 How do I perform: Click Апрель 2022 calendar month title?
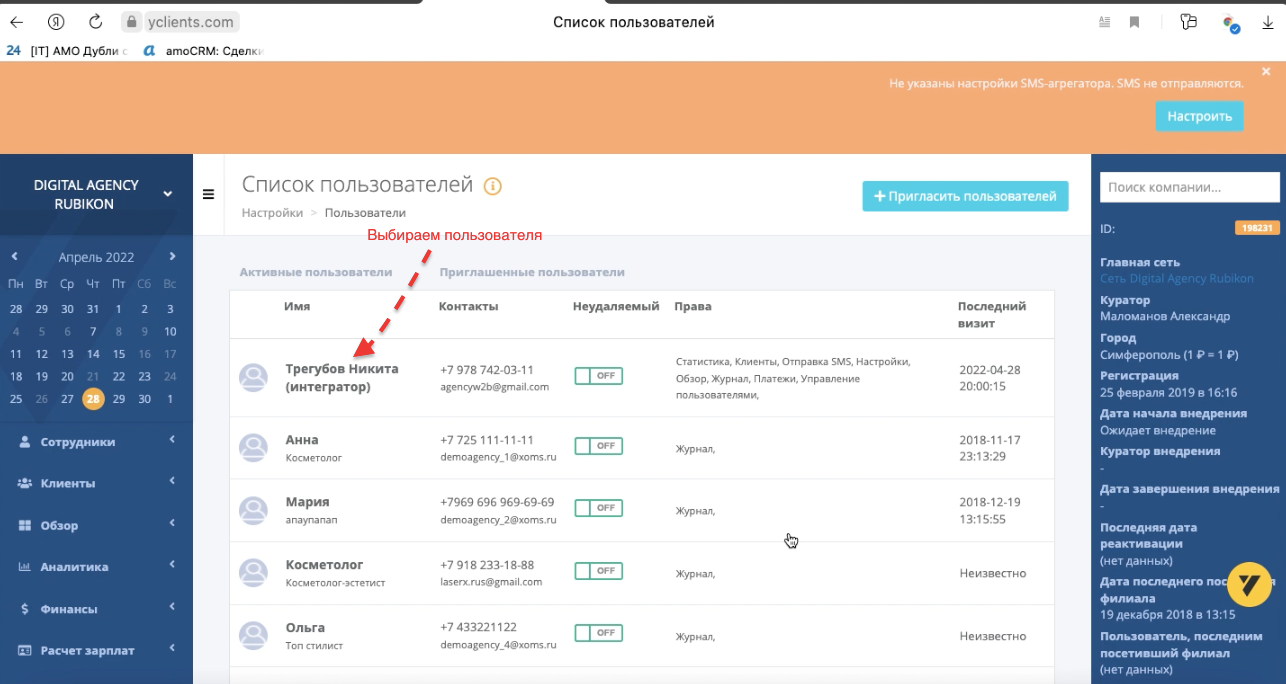(x=94, y=257)
